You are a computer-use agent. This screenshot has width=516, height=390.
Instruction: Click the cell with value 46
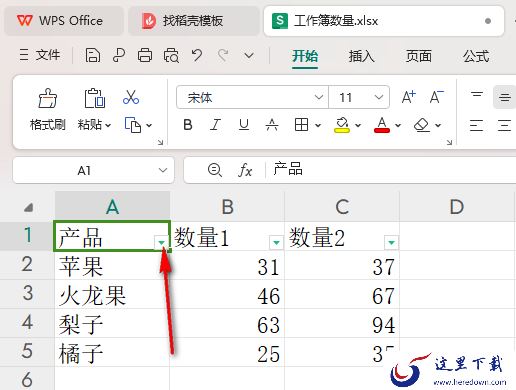(x=227, y=294)
